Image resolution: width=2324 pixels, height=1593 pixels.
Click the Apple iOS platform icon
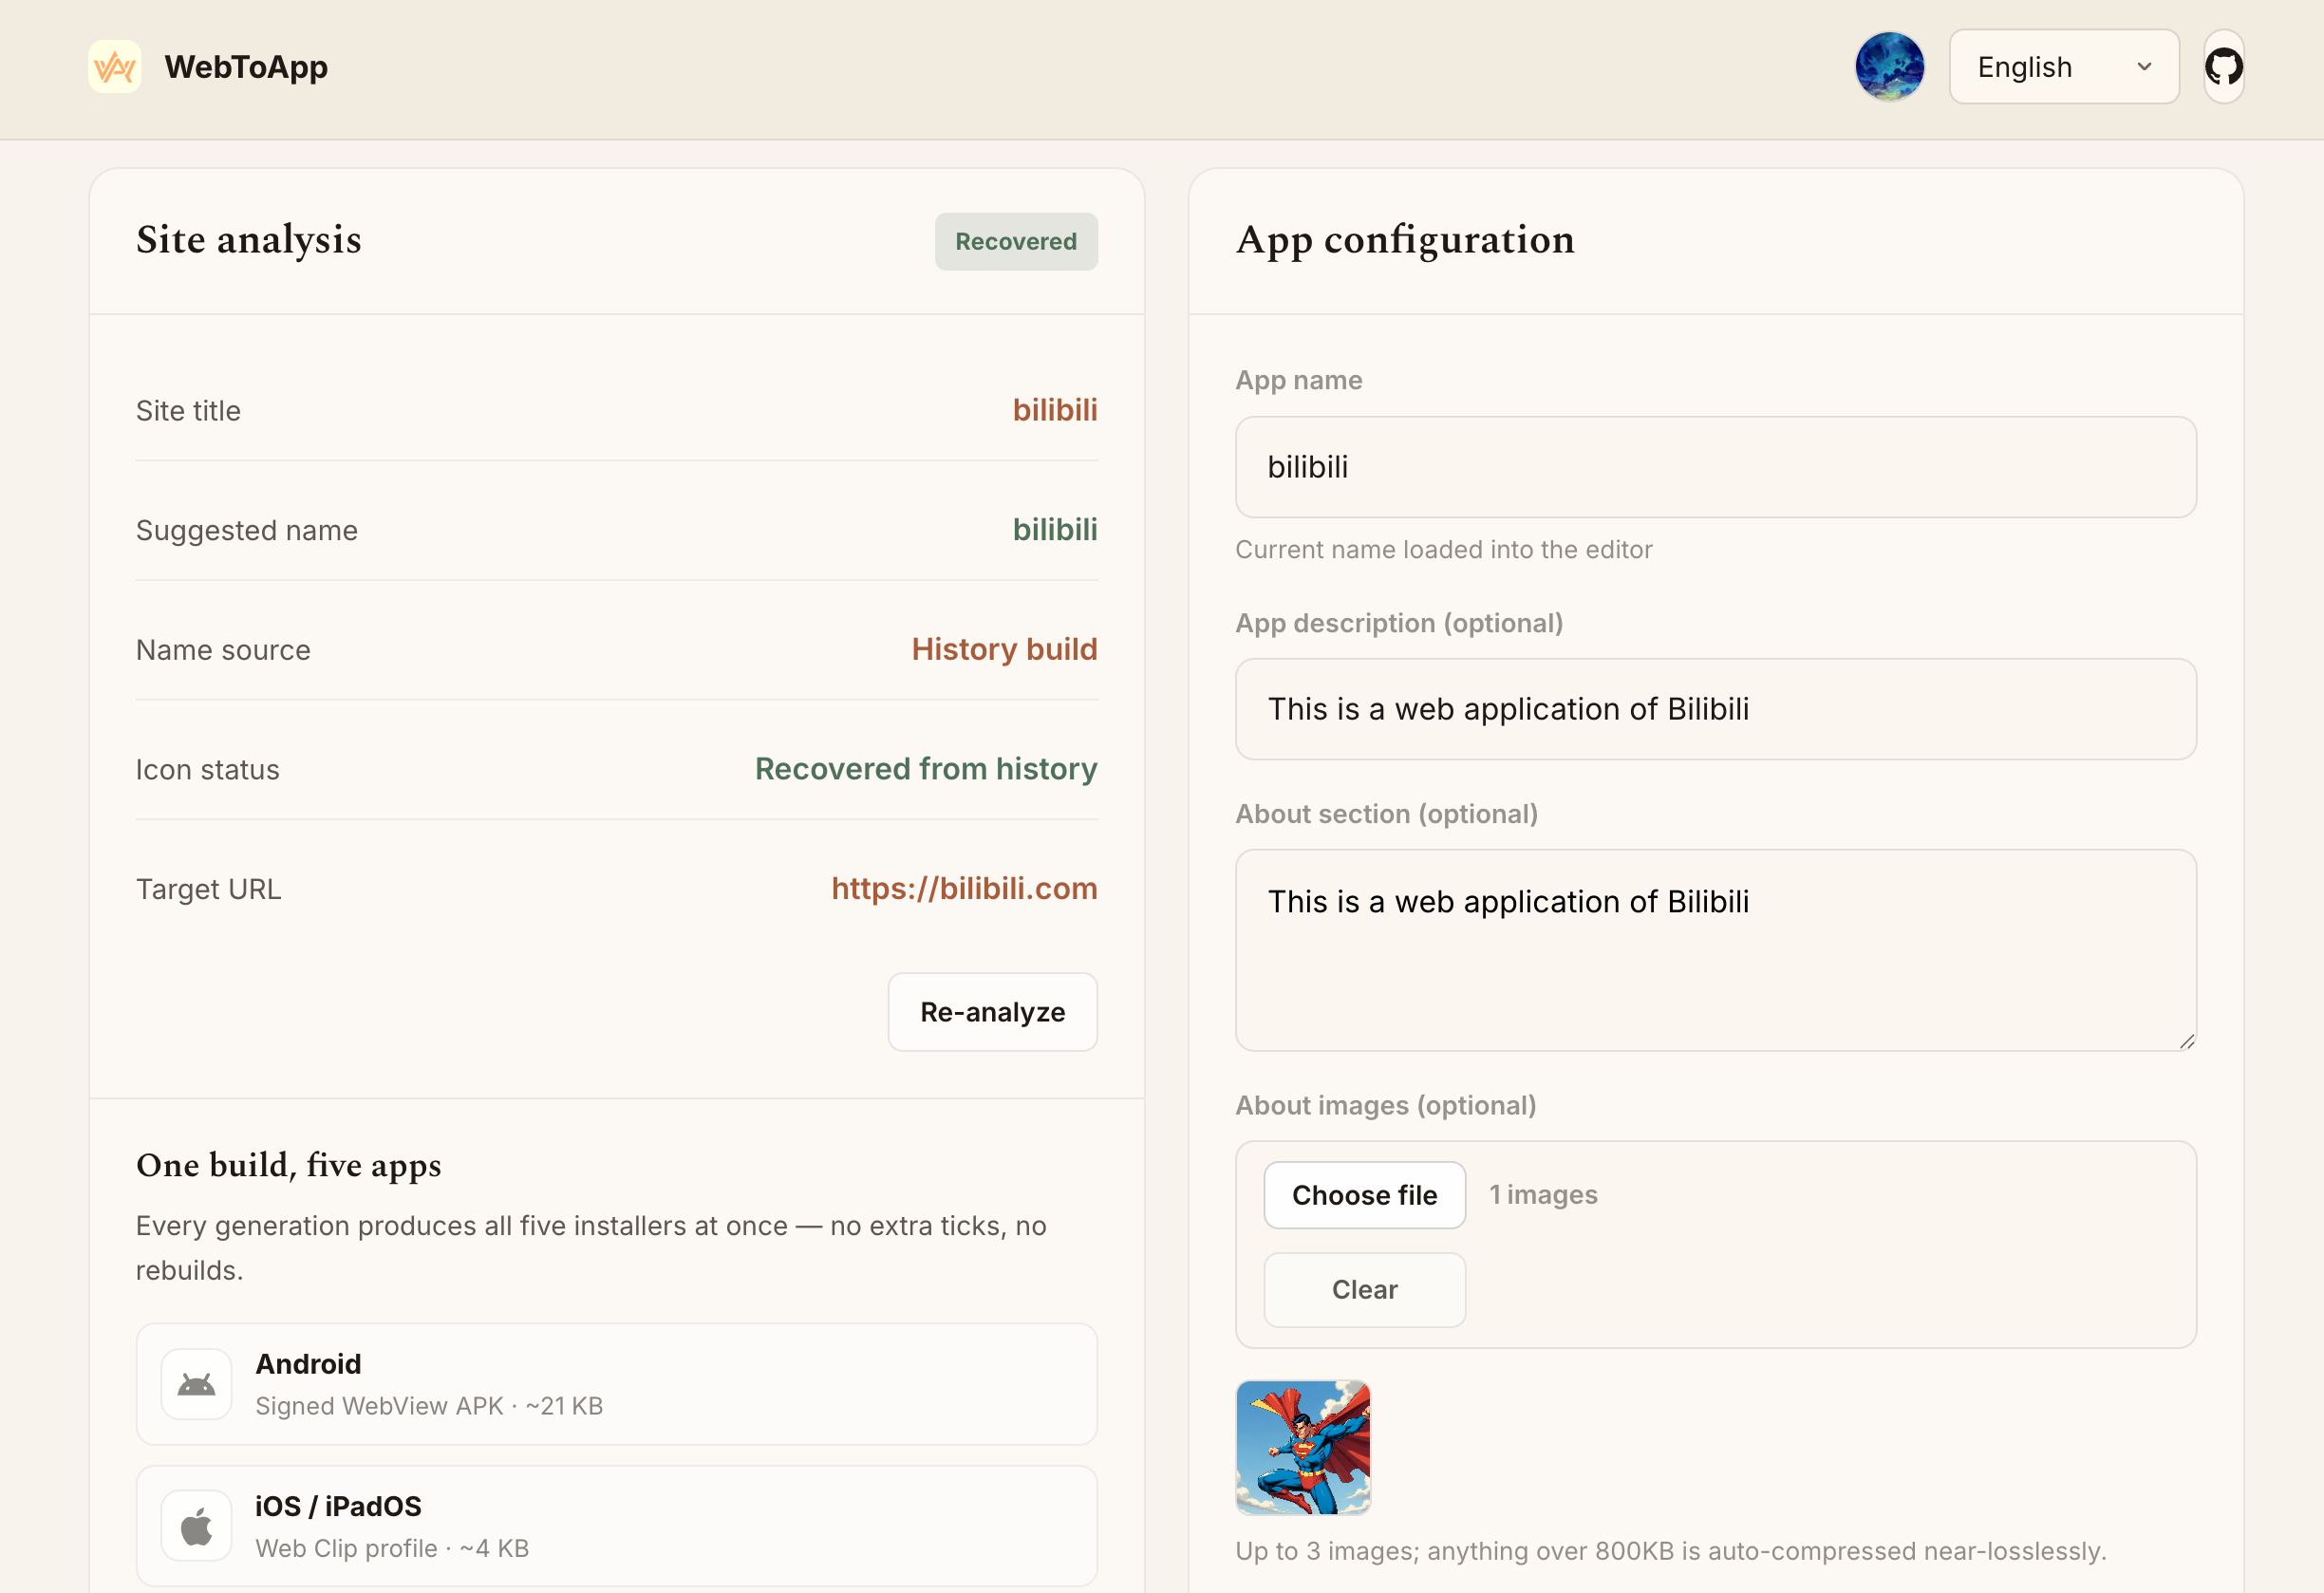pos(196,1527)
